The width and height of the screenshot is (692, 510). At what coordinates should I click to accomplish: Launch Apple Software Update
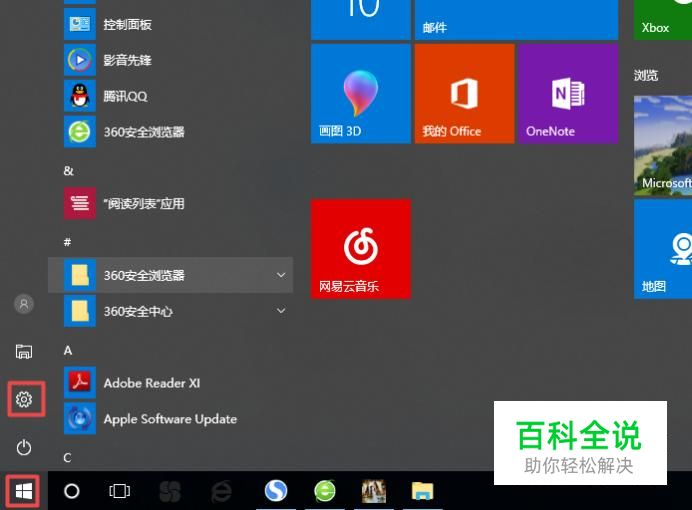point(170,418)
